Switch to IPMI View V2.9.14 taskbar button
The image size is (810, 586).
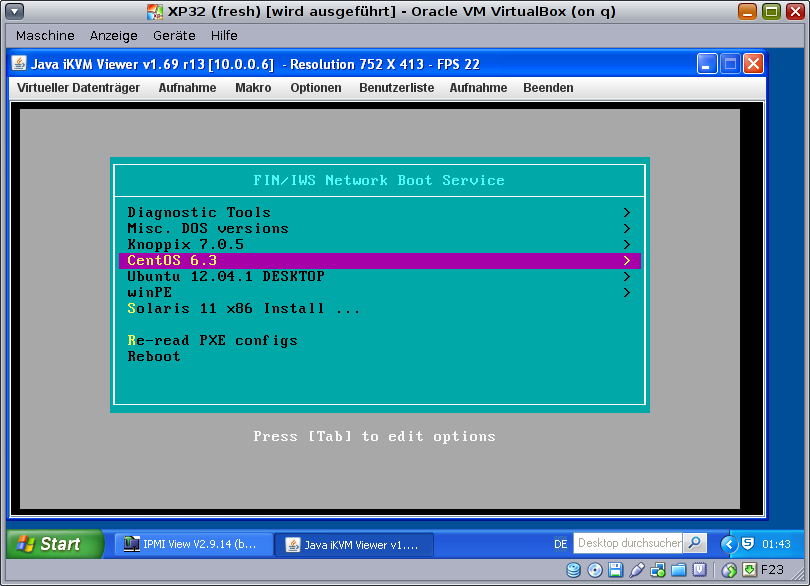point(193,544)
